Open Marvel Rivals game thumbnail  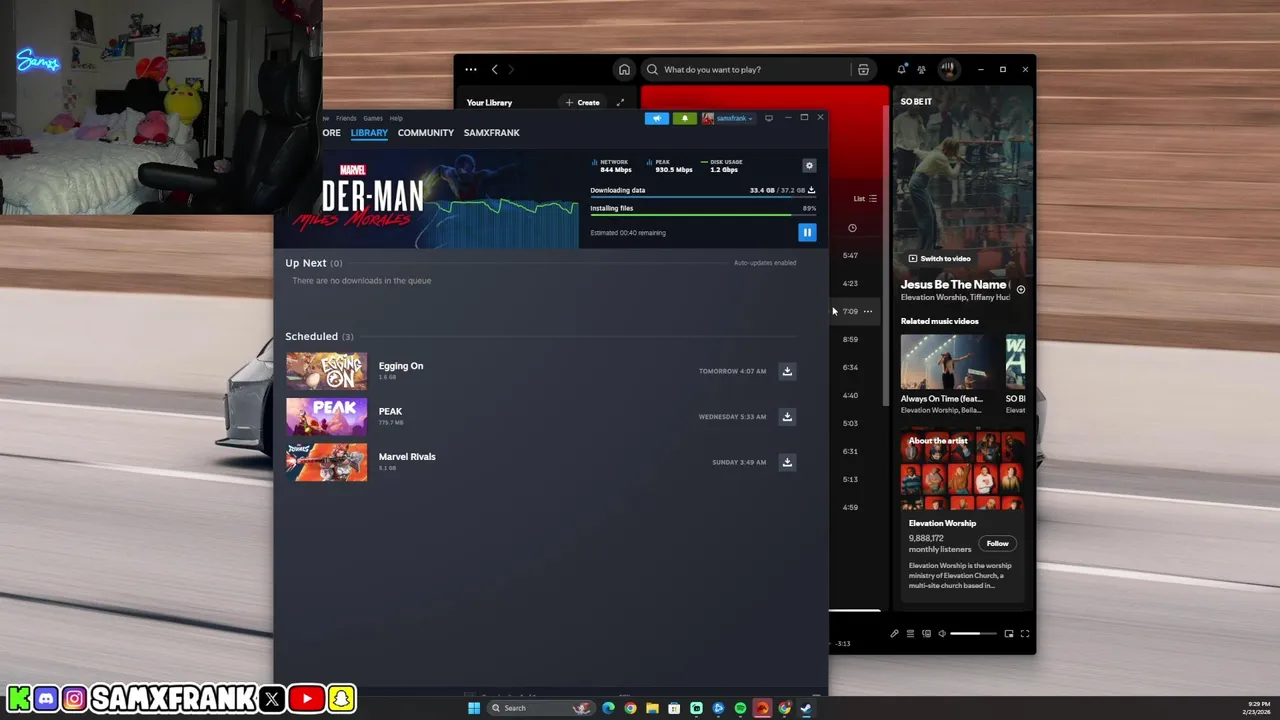[327, 462]
